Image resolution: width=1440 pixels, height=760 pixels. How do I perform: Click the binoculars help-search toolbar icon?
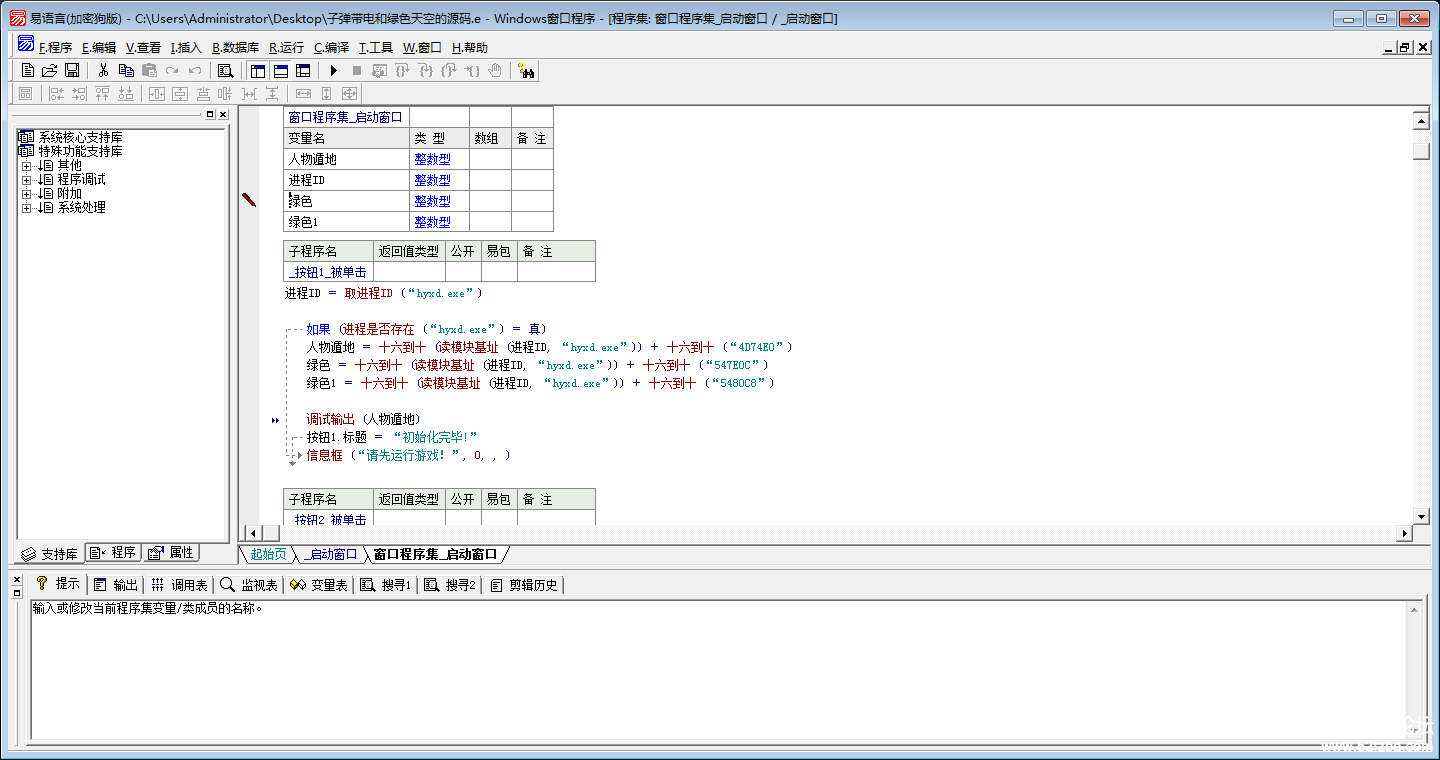(x=527, y=70)
